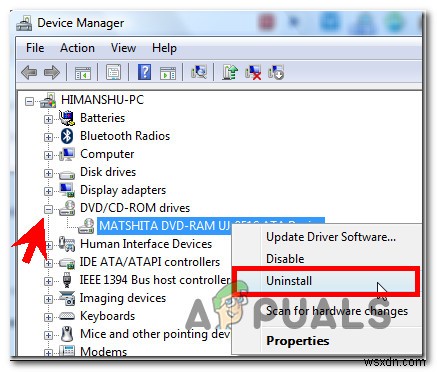Click the Mice and other pointing devices icon

pyautogui.click(x=67, y=334)
